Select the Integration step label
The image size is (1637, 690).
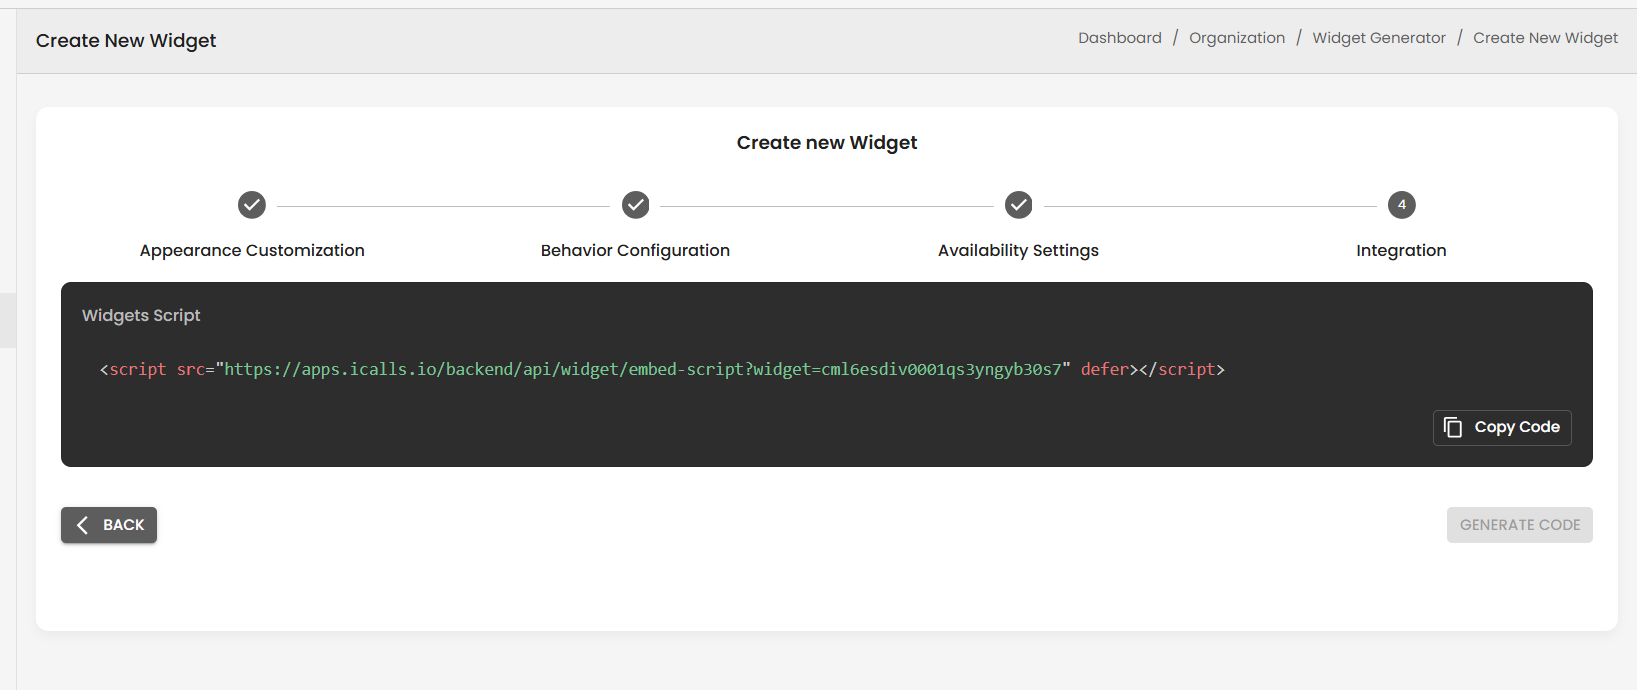[x=1401, y=250]
